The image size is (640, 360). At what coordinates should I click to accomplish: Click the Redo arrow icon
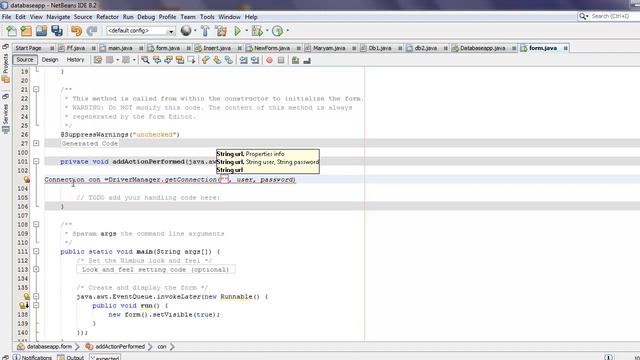tap(92, 31)
